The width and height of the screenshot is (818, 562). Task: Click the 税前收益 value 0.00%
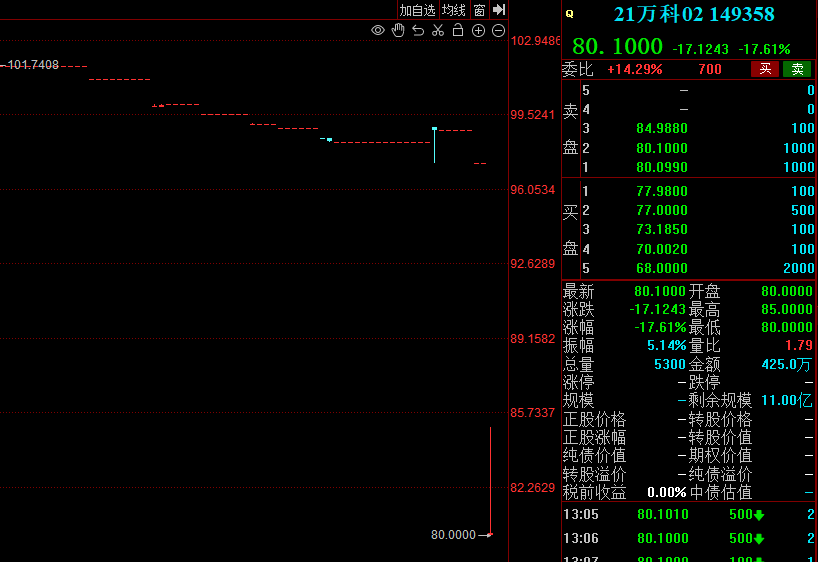click(x=667, y=493)
